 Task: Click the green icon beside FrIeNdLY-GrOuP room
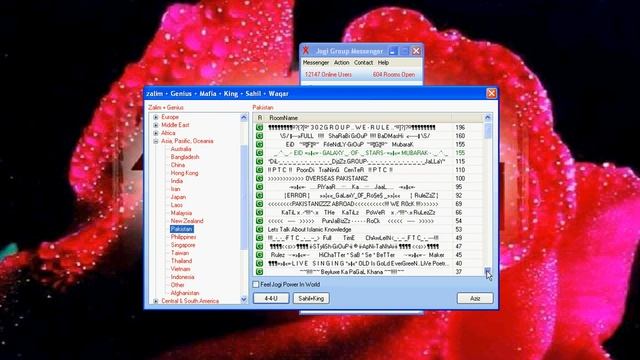pos(259,144)
